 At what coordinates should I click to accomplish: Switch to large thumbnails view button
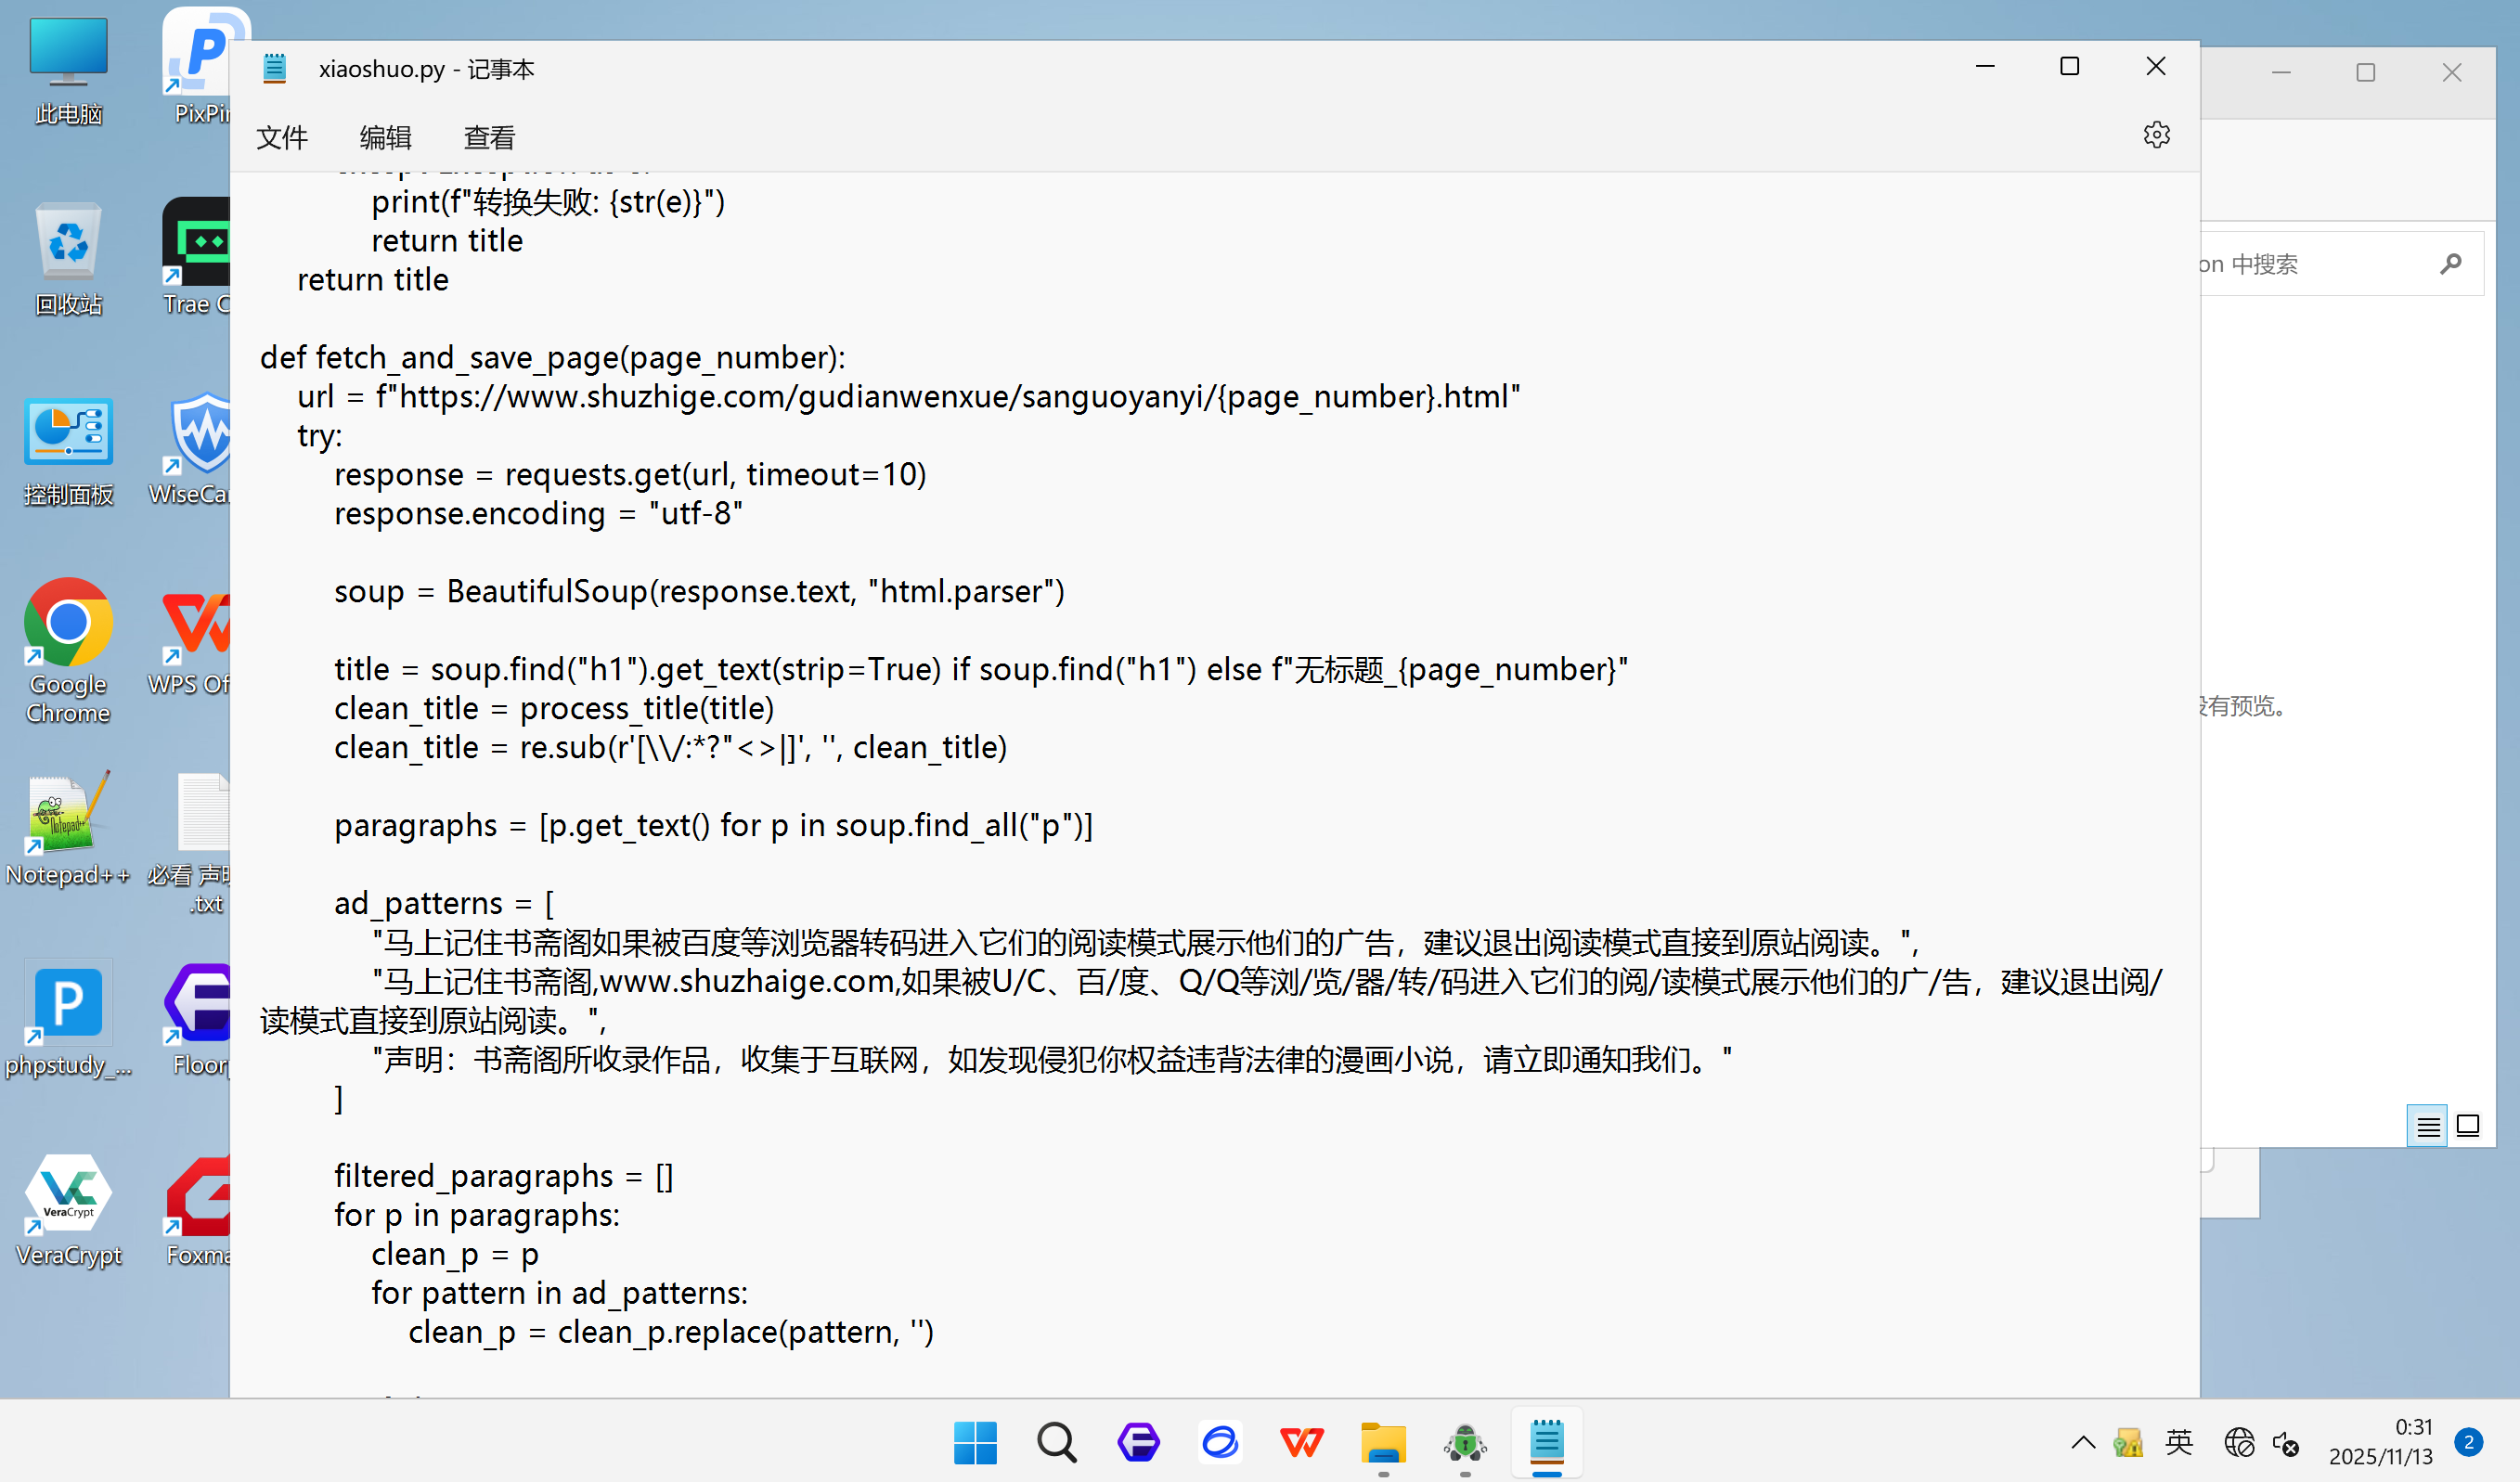[x=2467, y=1127]
